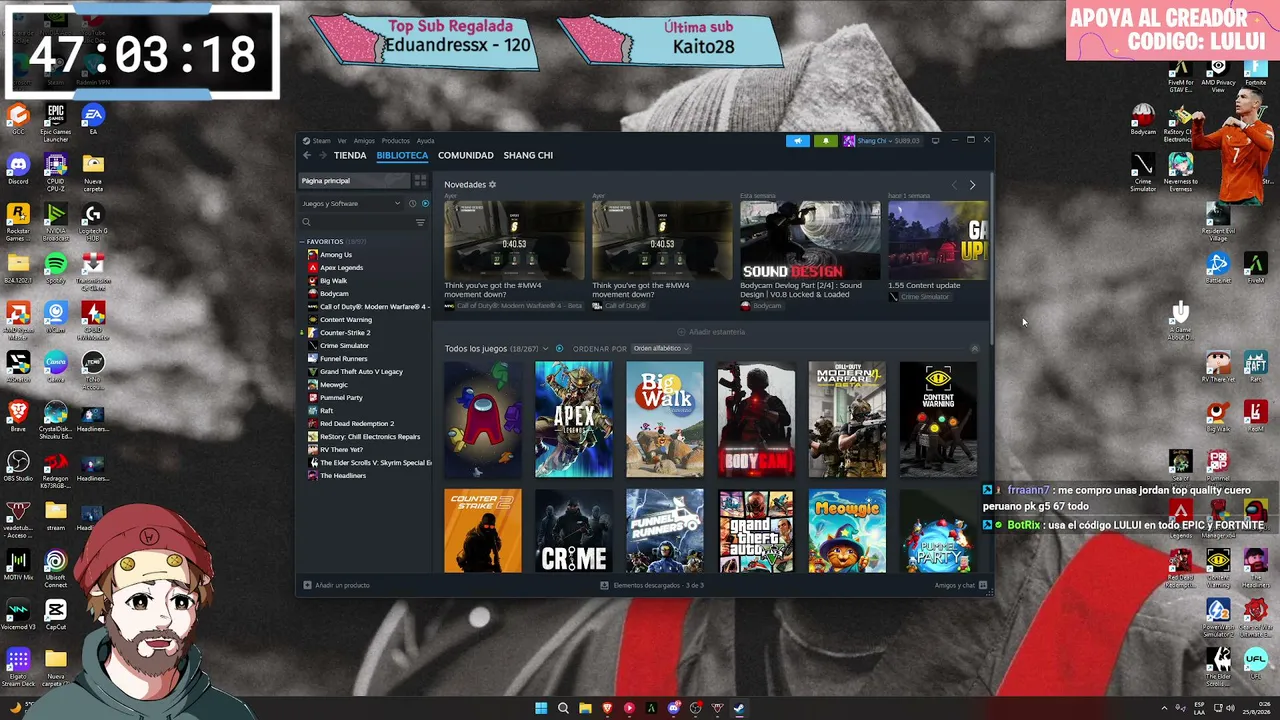Image resolution: width=1280 pixels, height=720 pixels.
Task: Open the Shang Chi account dropdown
Action: (x=882, y=141)
